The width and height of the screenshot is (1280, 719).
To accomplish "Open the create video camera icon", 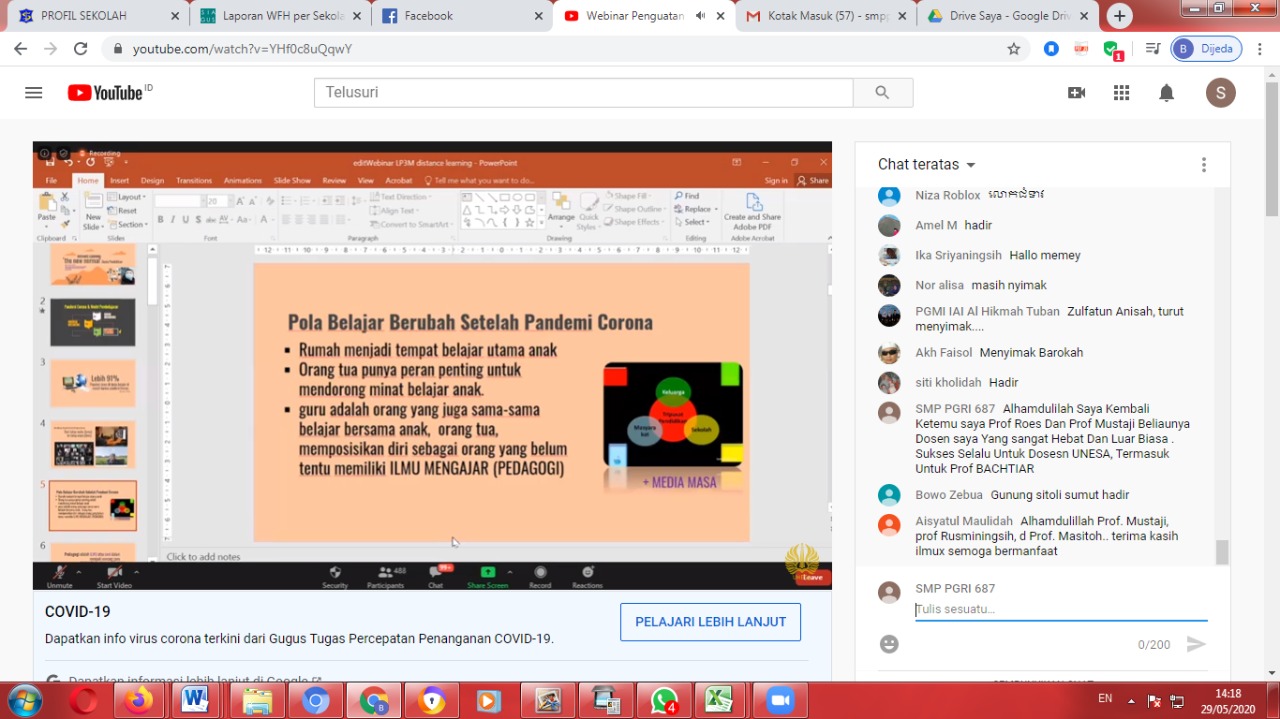I will (1076, 93).
